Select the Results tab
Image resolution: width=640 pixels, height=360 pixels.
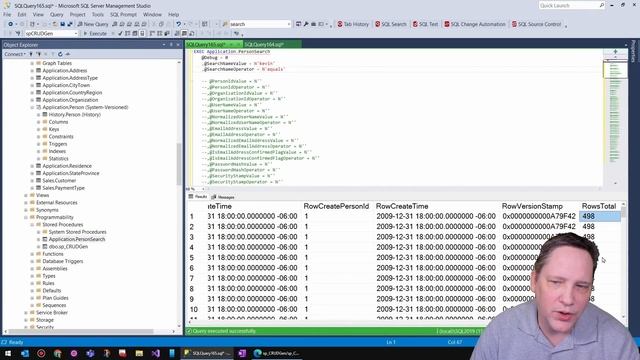[198, 197]
